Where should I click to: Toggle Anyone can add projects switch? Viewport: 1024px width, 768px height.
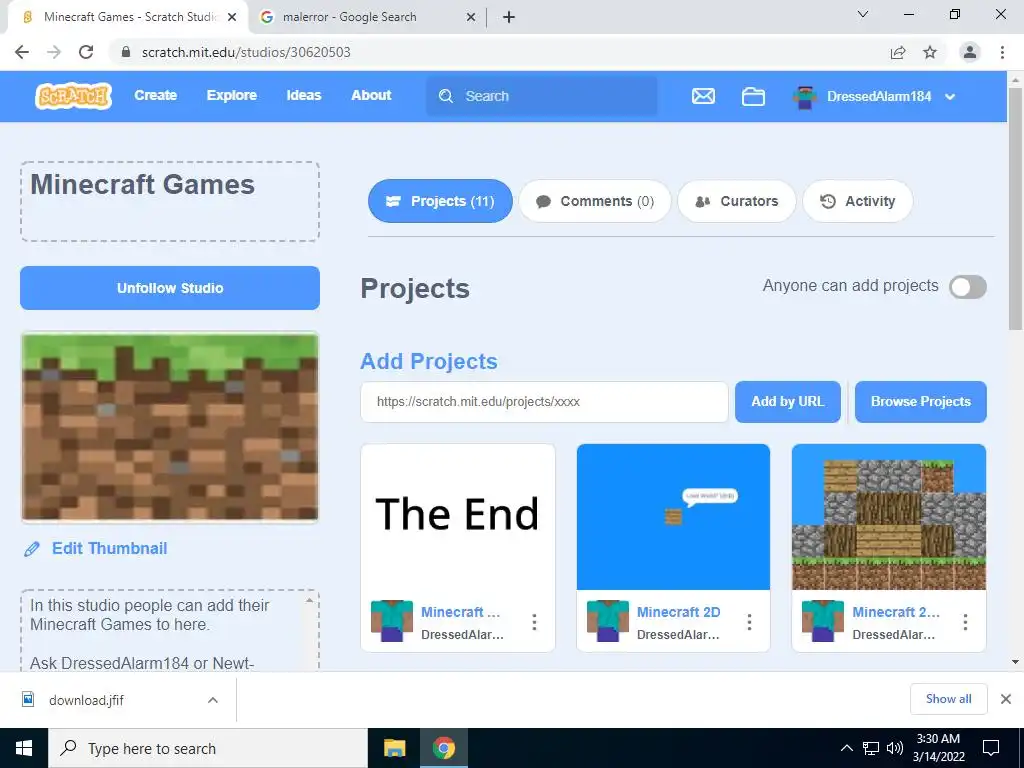point(968,287)
